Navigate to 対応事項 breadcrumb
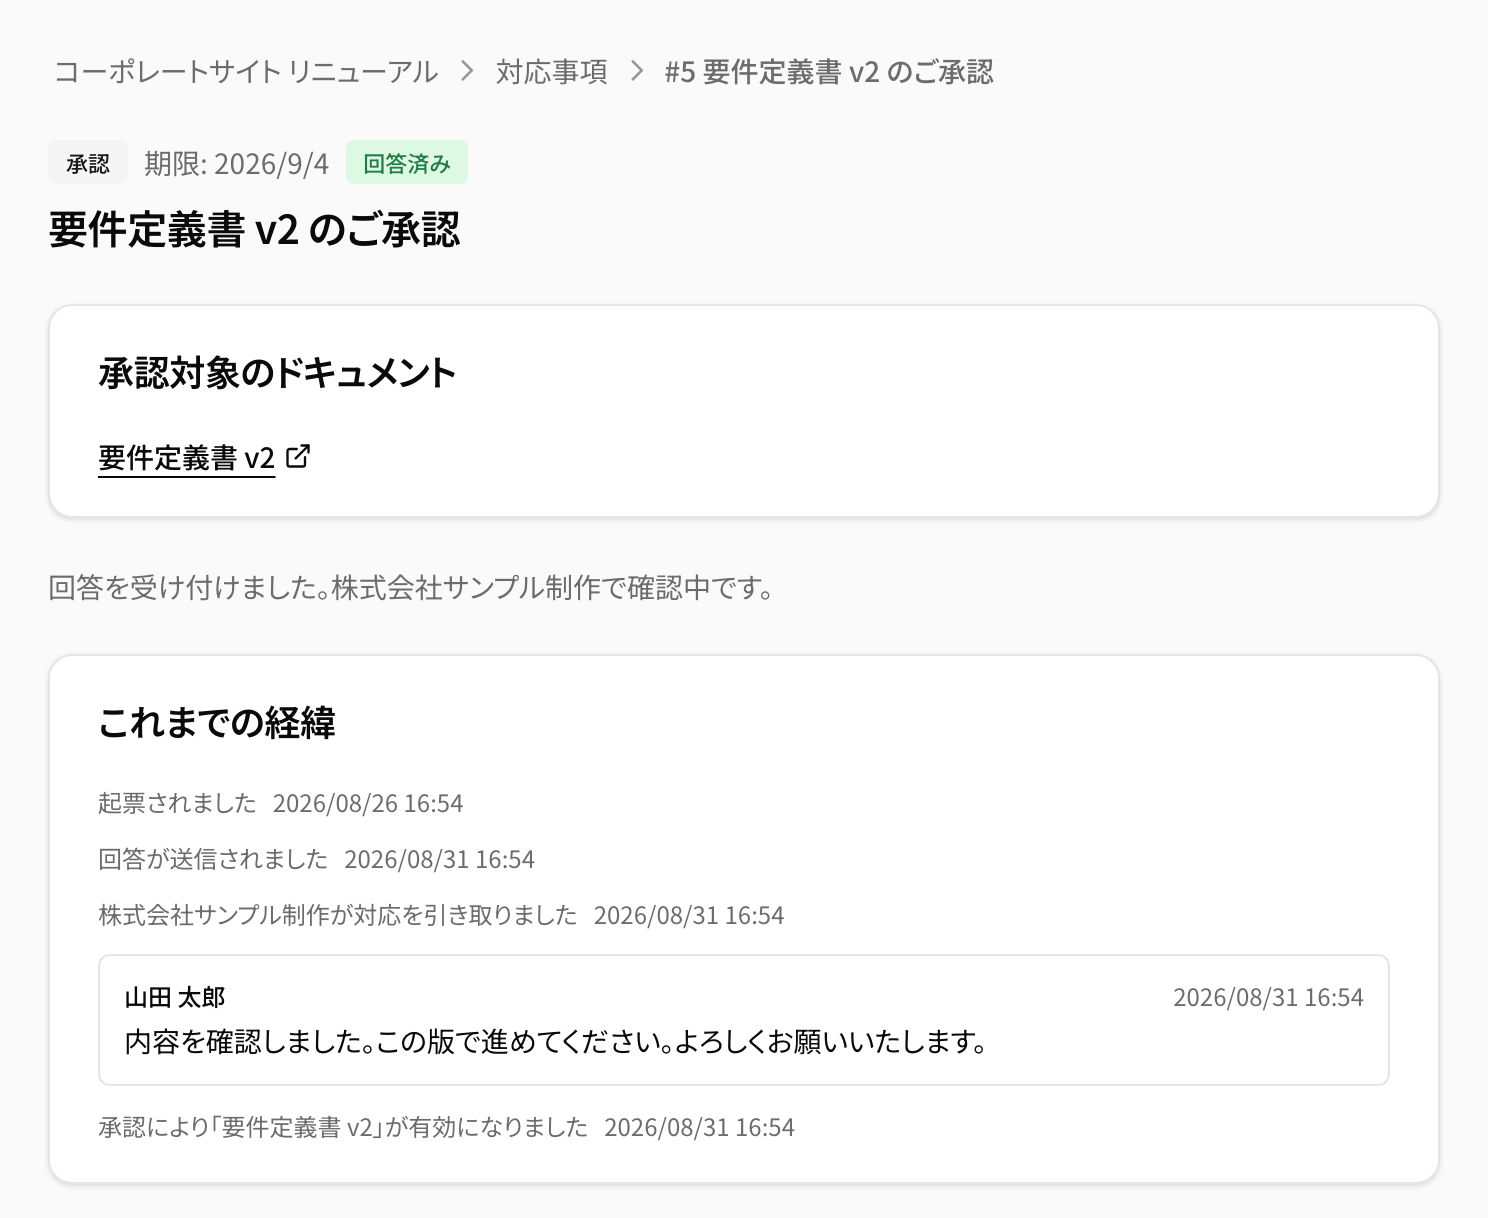 coord(551,72)
